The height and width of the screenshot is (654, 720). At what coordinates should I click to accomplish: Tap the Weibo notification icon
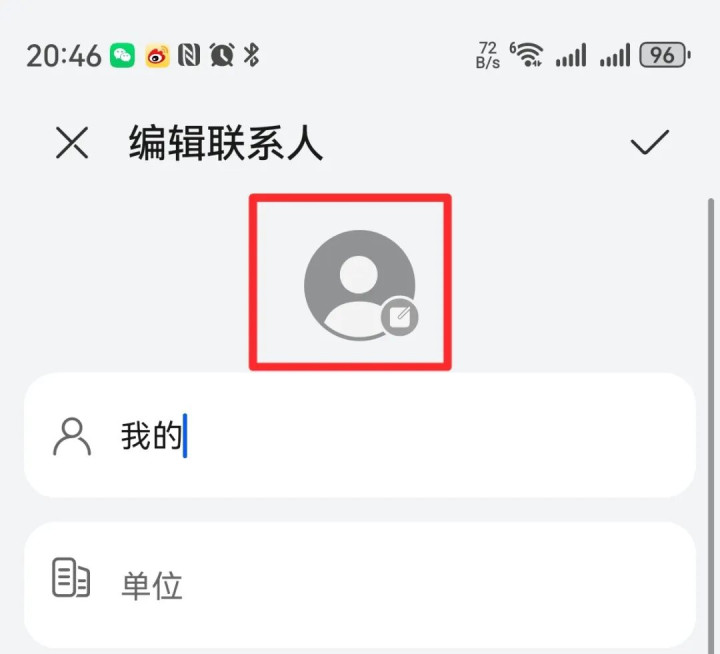pyautogui.click(x=157, y=56)
